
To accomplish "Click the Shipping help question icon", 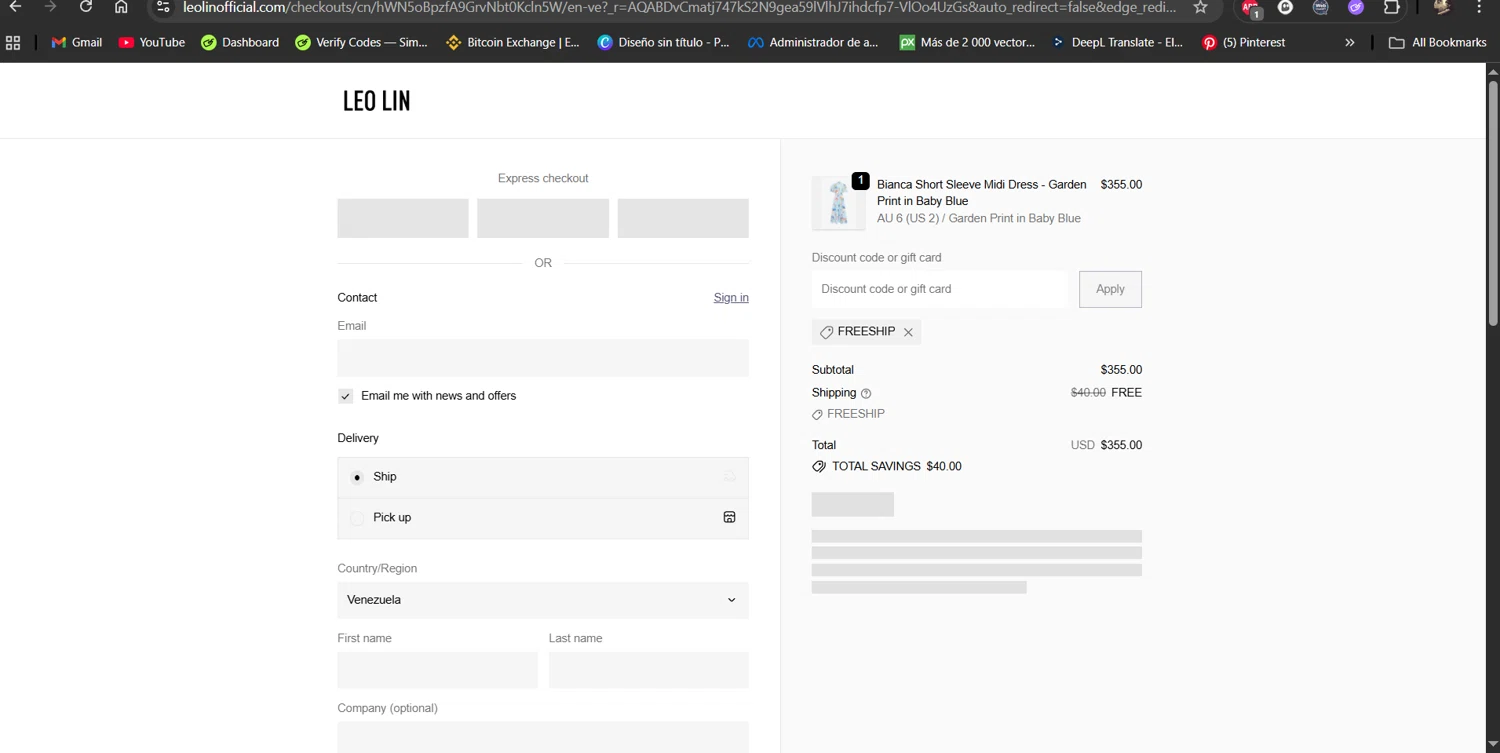I will click(x=866, y=394).
